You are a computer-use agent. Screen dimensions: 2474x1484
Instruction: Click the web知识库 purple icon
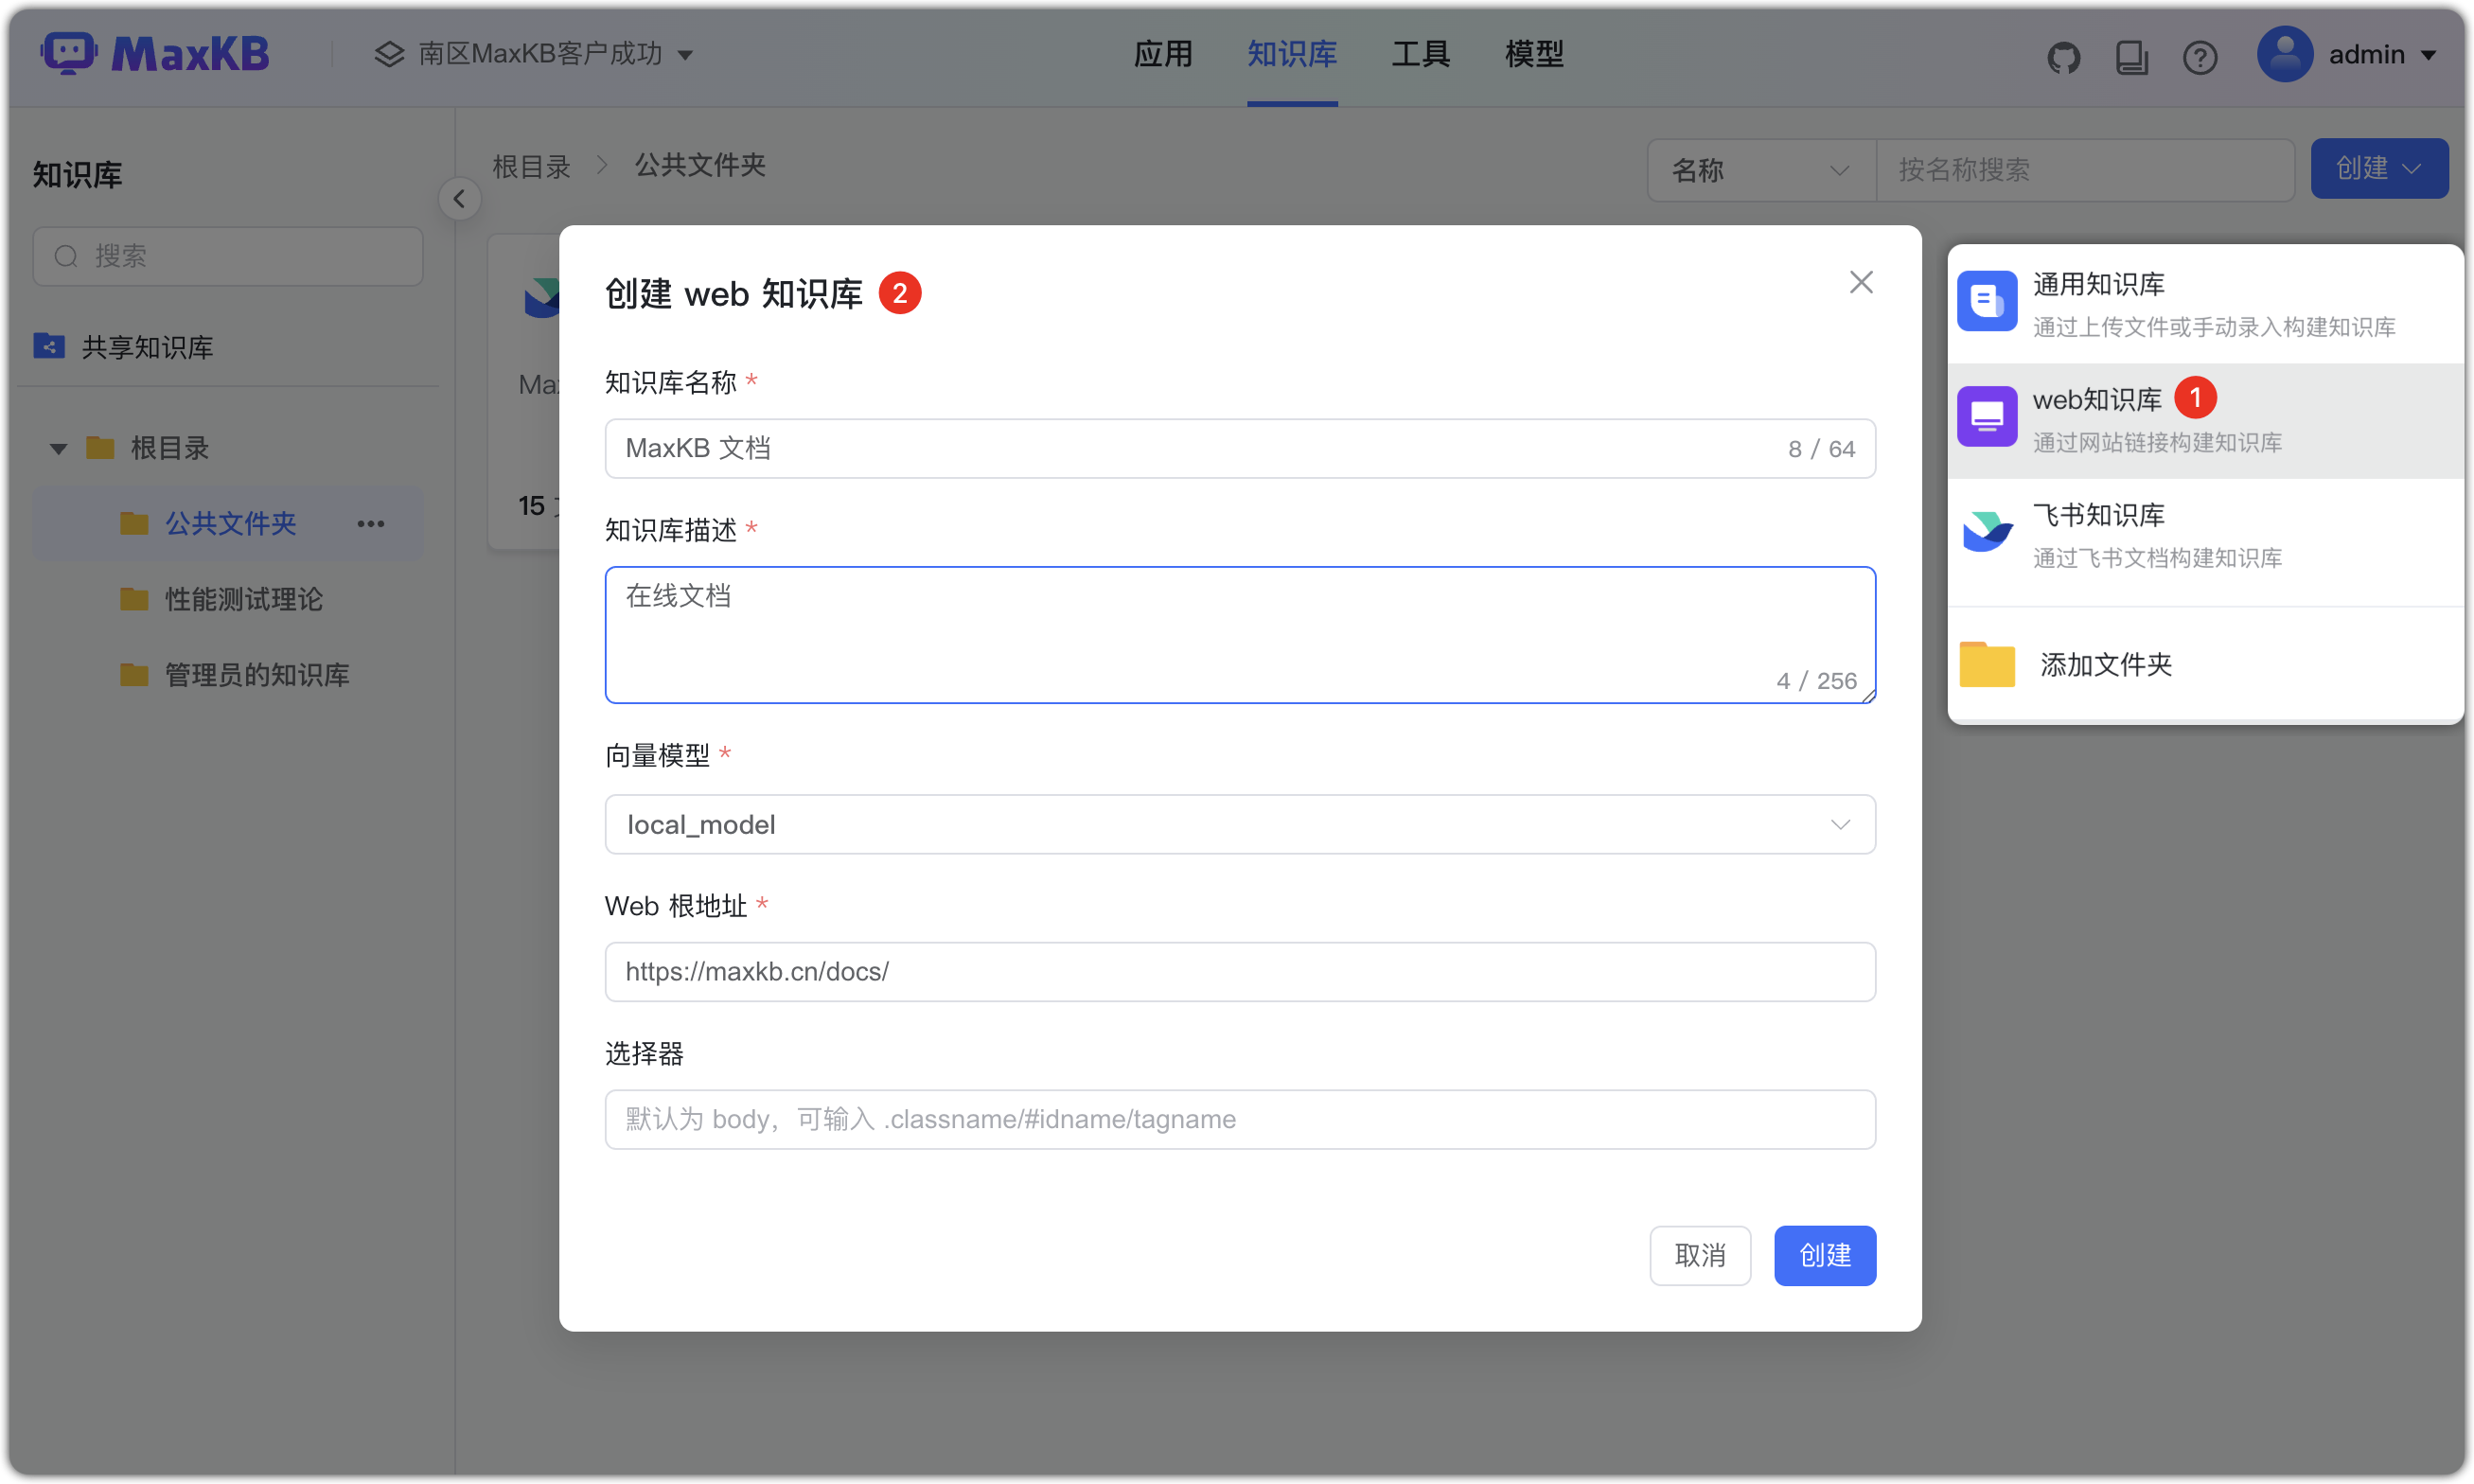pos(1986,416)
